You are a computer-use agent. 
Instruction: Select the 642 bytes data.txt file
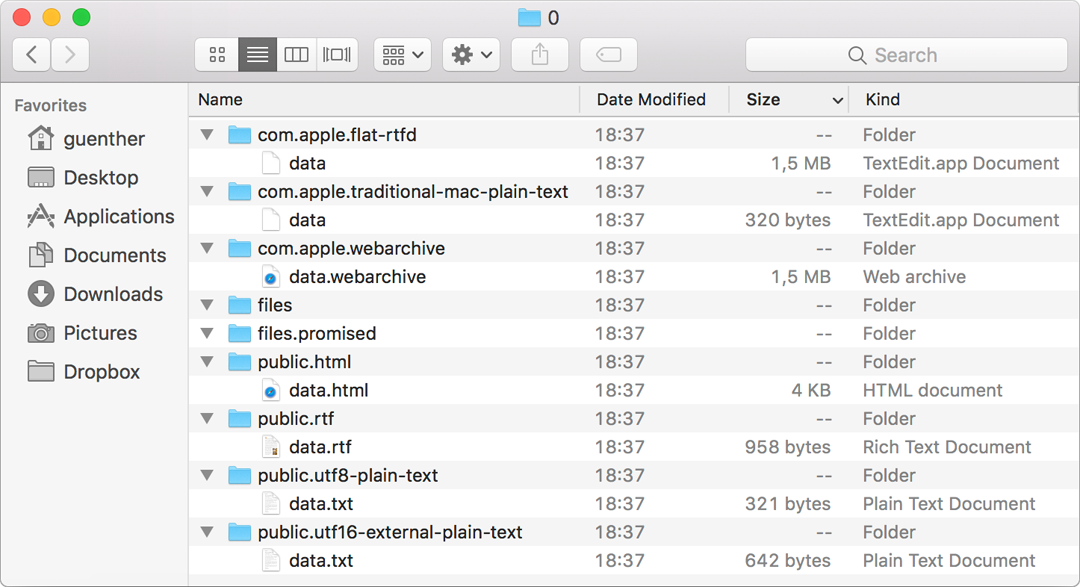(634, 560)
